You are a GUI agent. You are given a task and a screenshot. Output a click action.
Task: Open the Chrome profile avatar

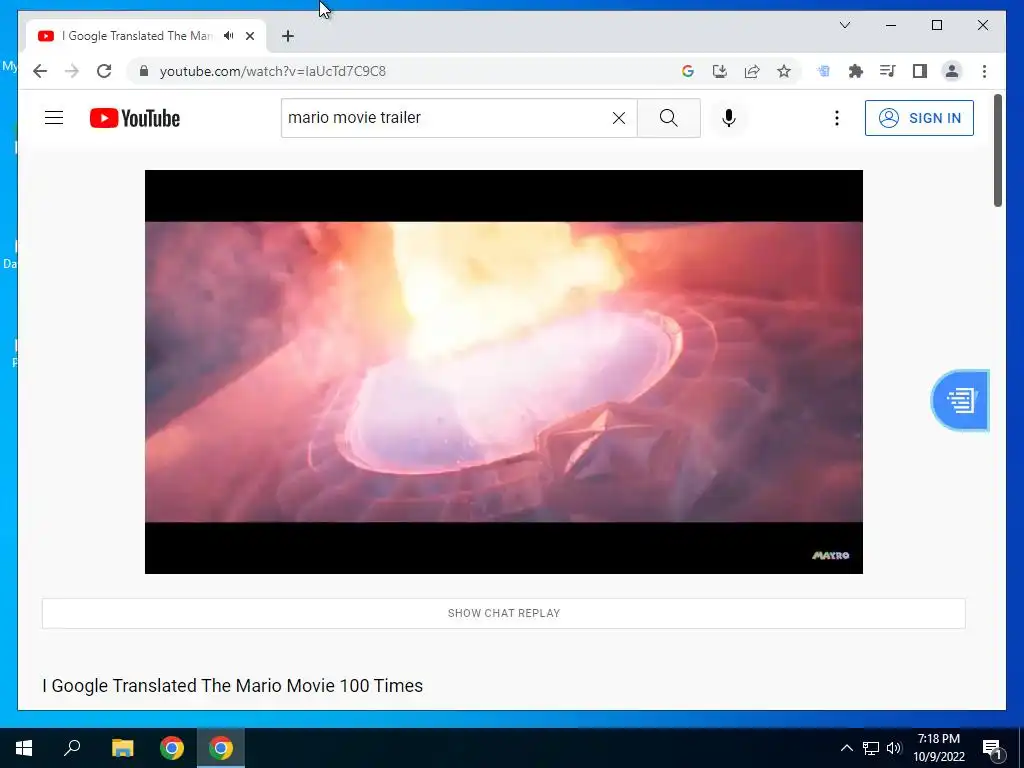pyautogui.click(x=952, y=71)
